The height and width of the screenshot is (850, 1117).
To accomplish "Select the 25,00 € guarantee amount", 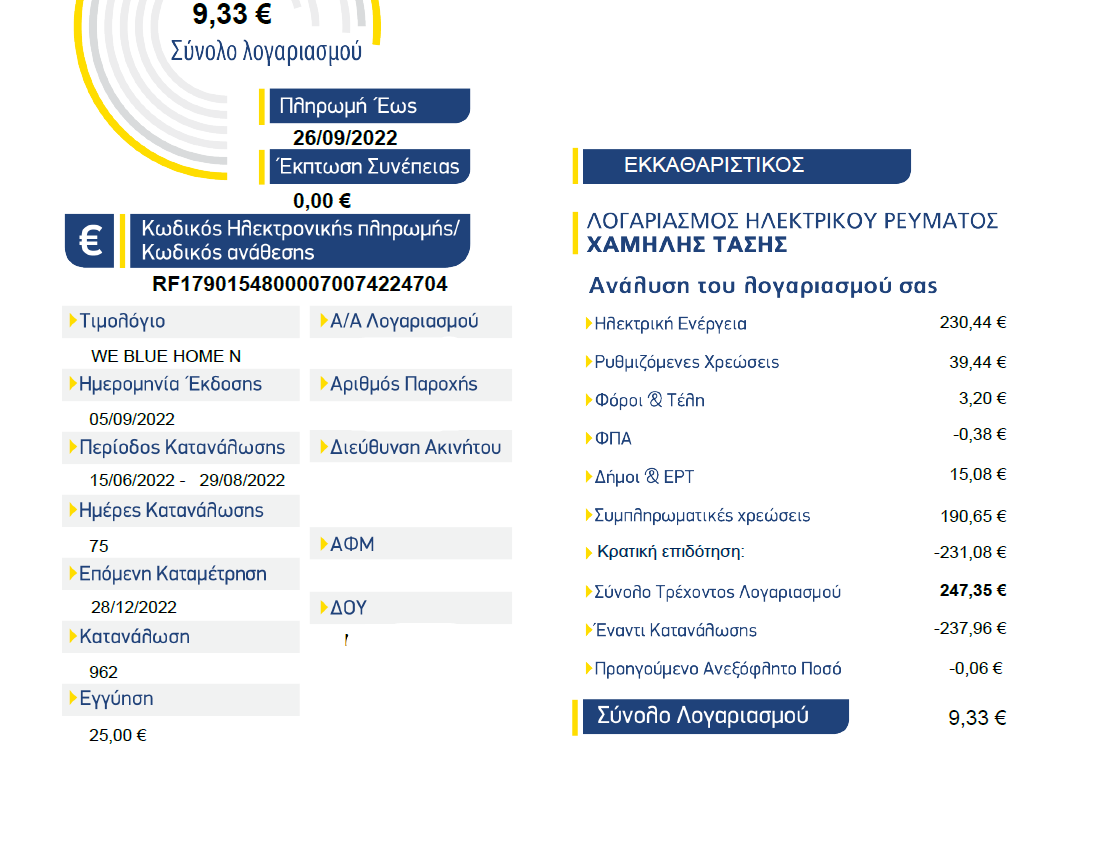I will click(118, 735).
